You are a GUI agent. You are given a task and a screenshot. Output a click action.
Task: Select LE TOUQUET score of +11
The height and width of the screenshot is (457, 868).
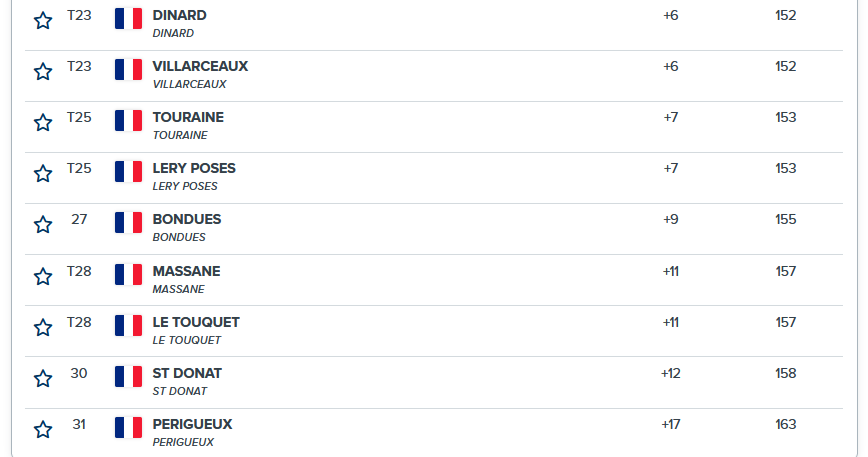670,323
